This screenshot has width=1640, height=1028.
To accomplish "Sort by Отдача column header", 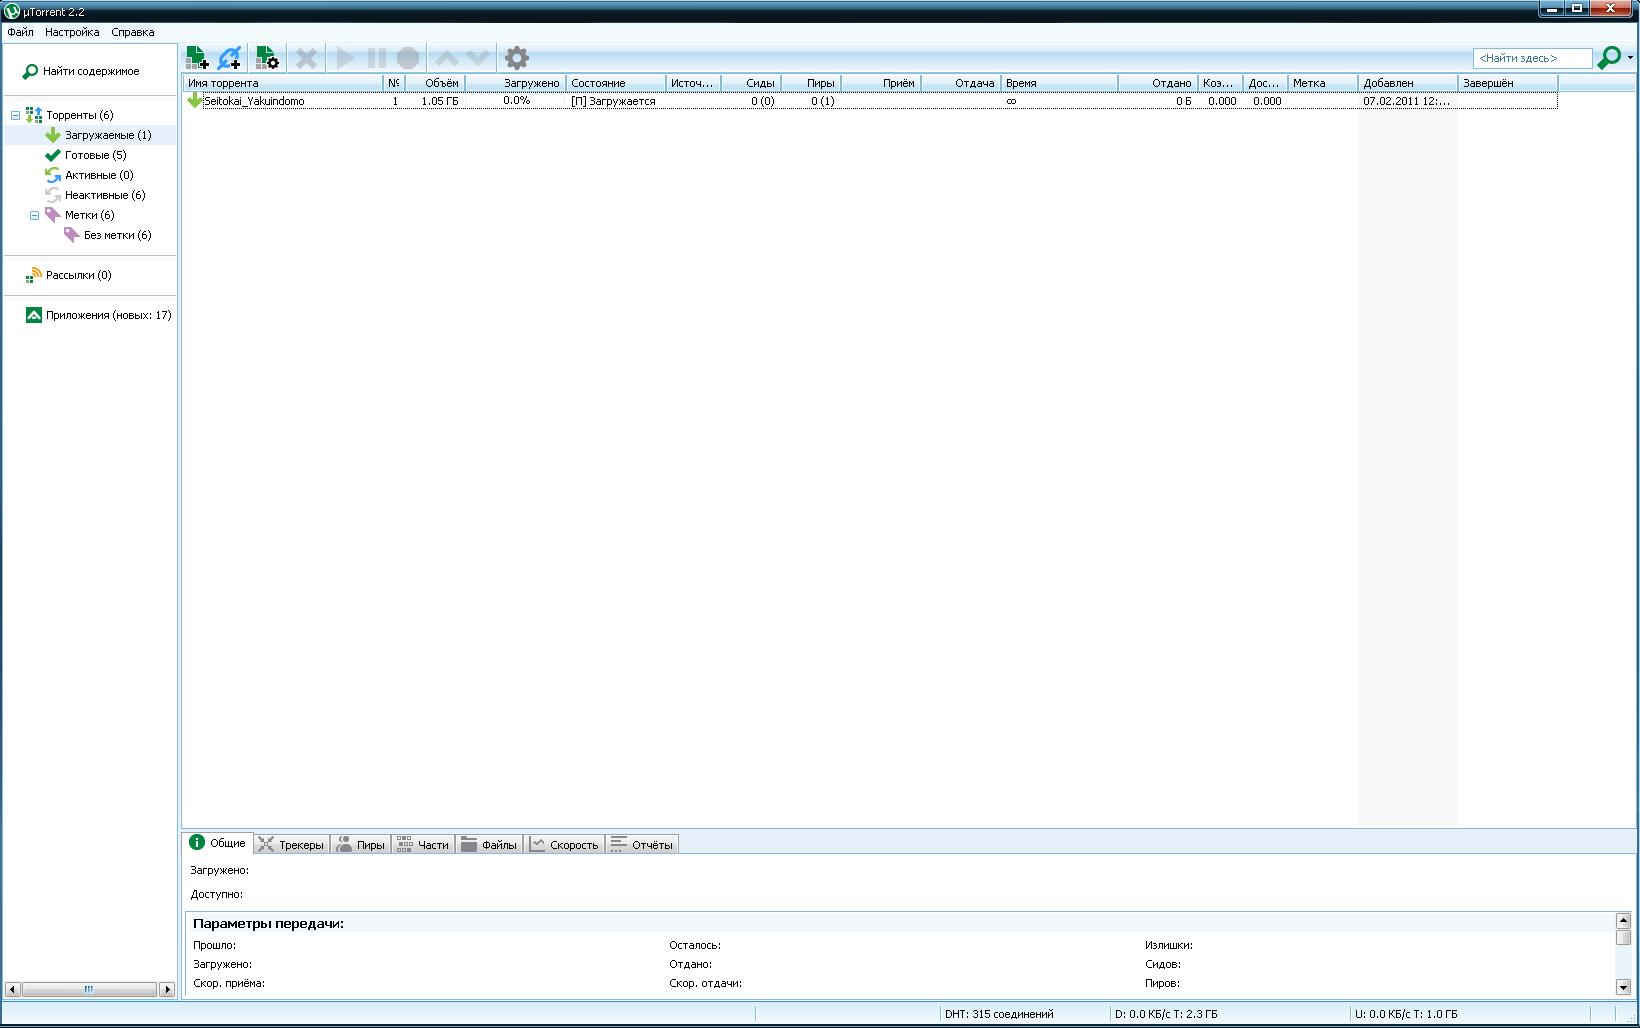I will 961,83.
